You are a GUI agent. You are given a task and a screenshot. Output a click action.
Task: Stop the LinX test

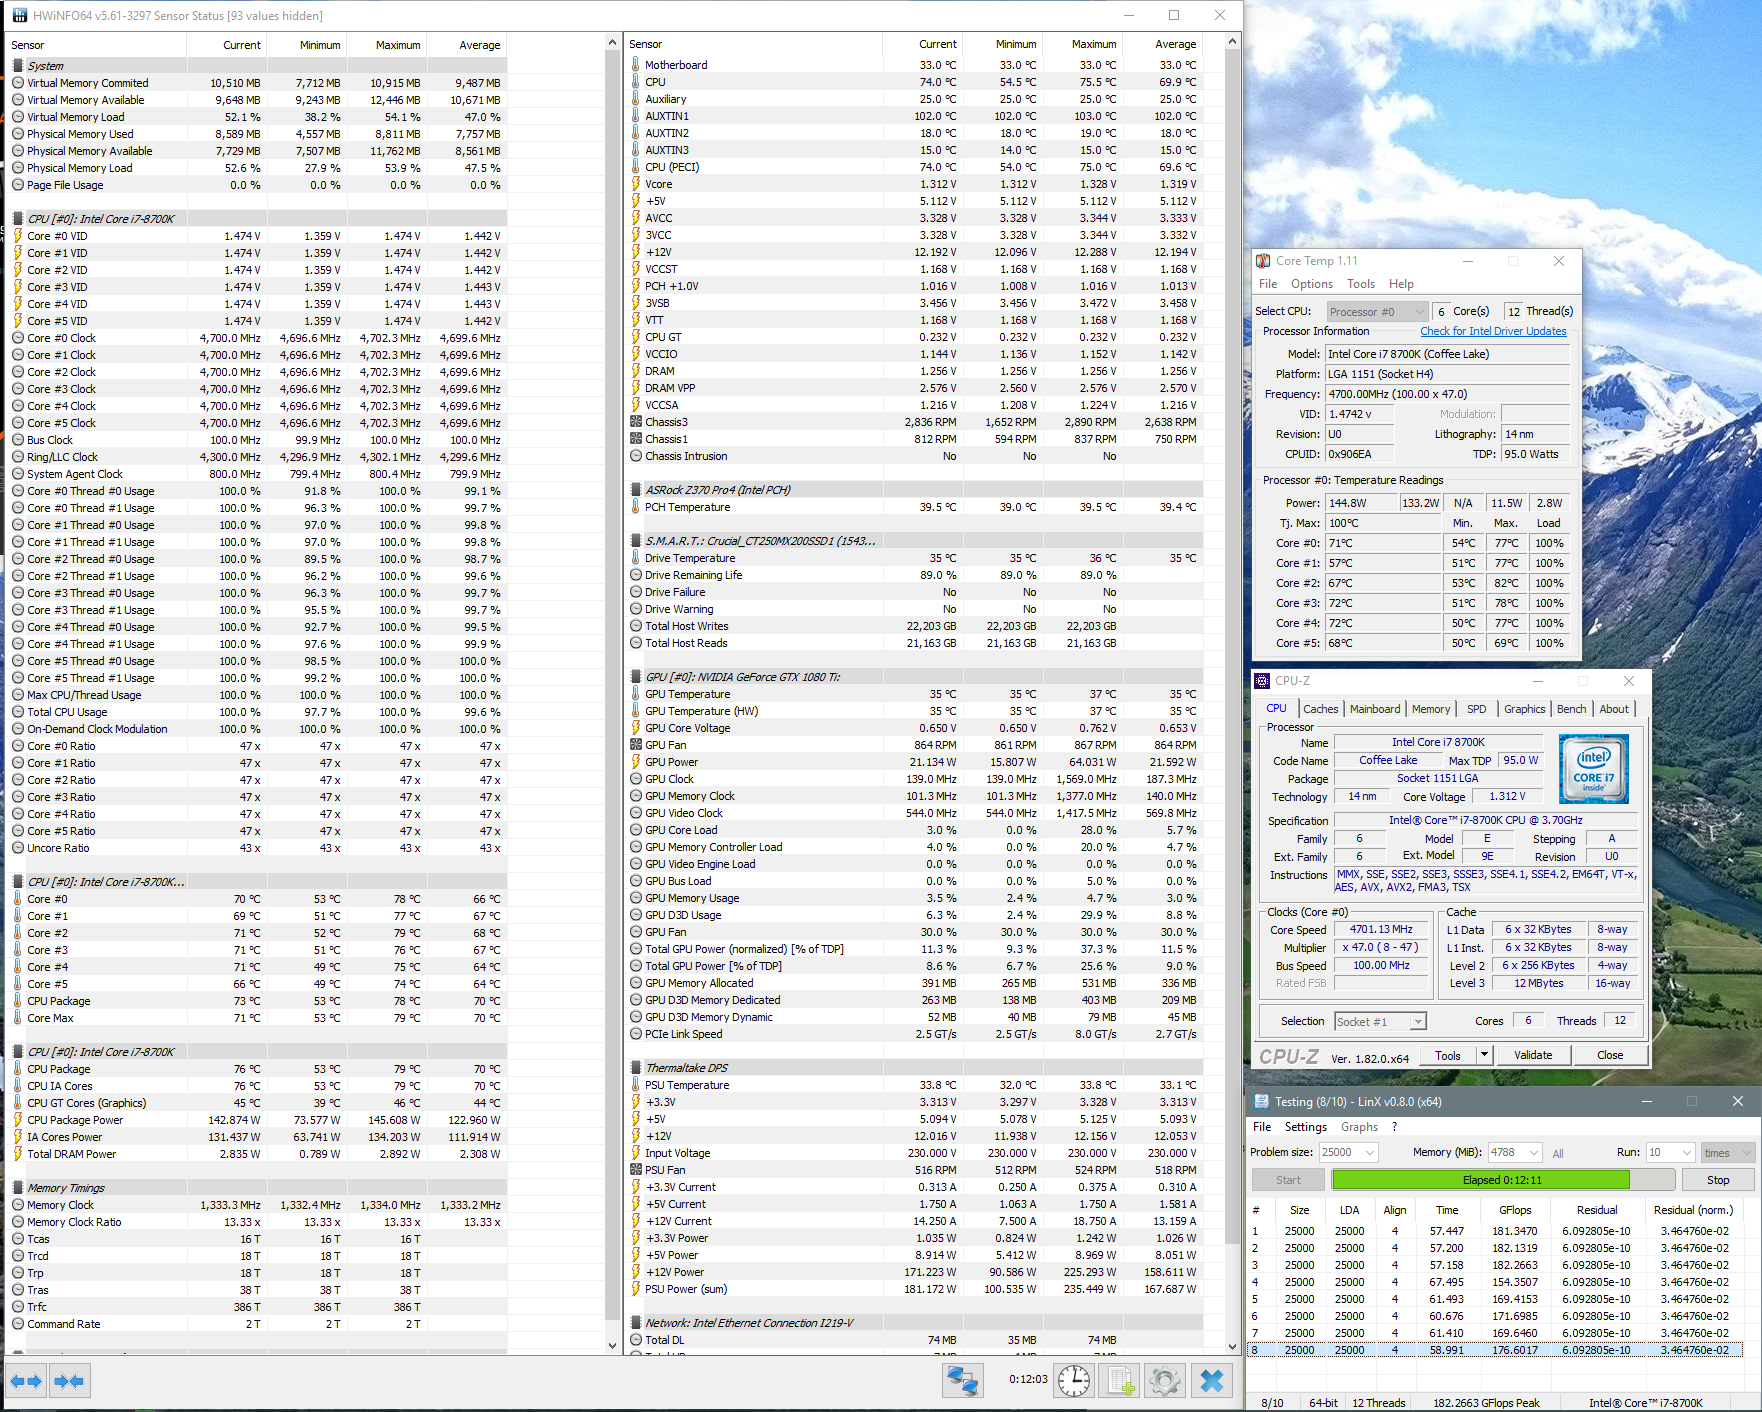[x=1717, y=1180]
